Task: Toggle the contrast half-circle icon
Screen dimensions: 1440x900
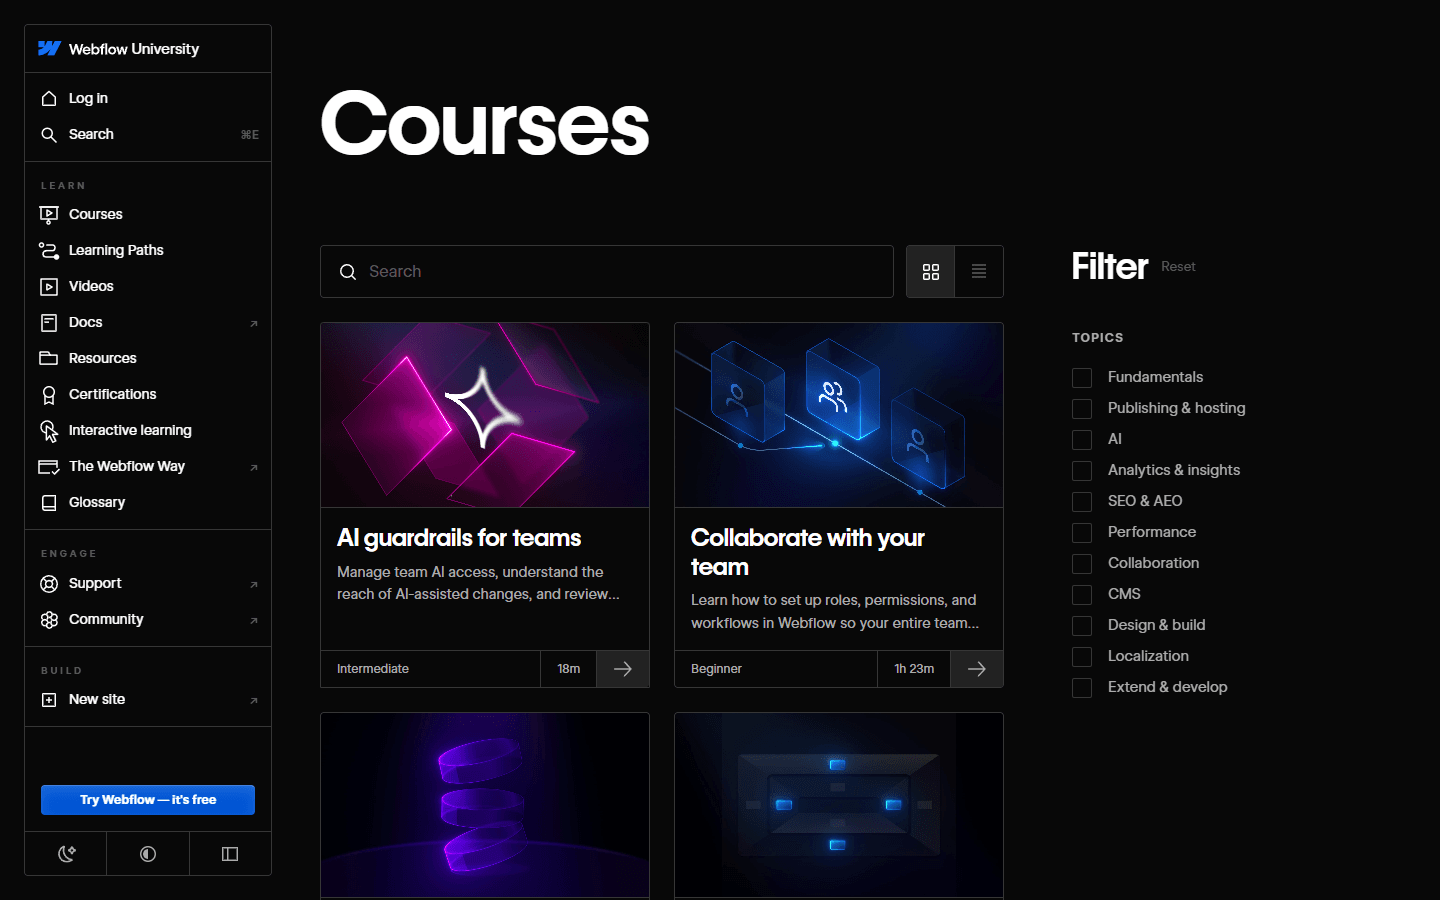Action: [x=148, y=854]
